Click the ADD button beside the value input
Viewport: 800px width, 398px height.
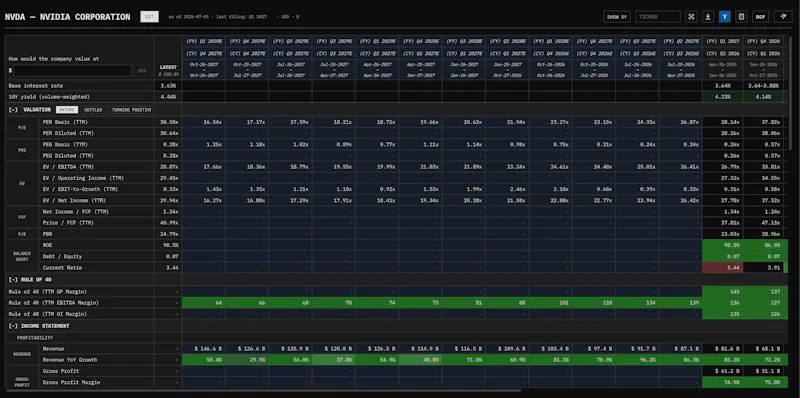click(x=142, y=70)
